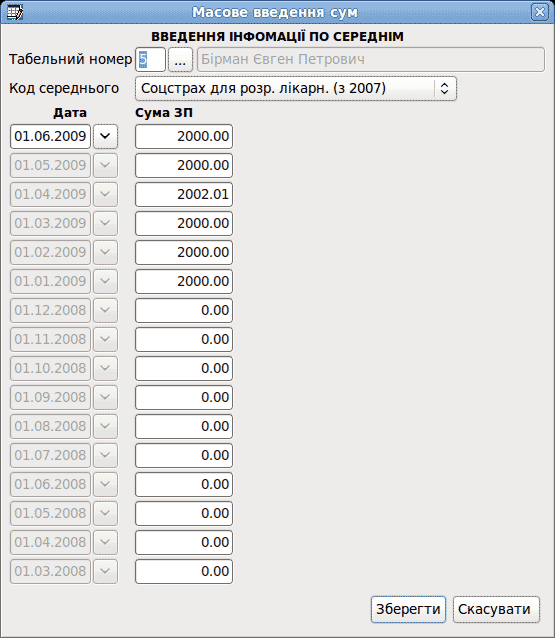Click the salary field for 01.07.2008
Screen dimensions: 555x638
[184, 455]
